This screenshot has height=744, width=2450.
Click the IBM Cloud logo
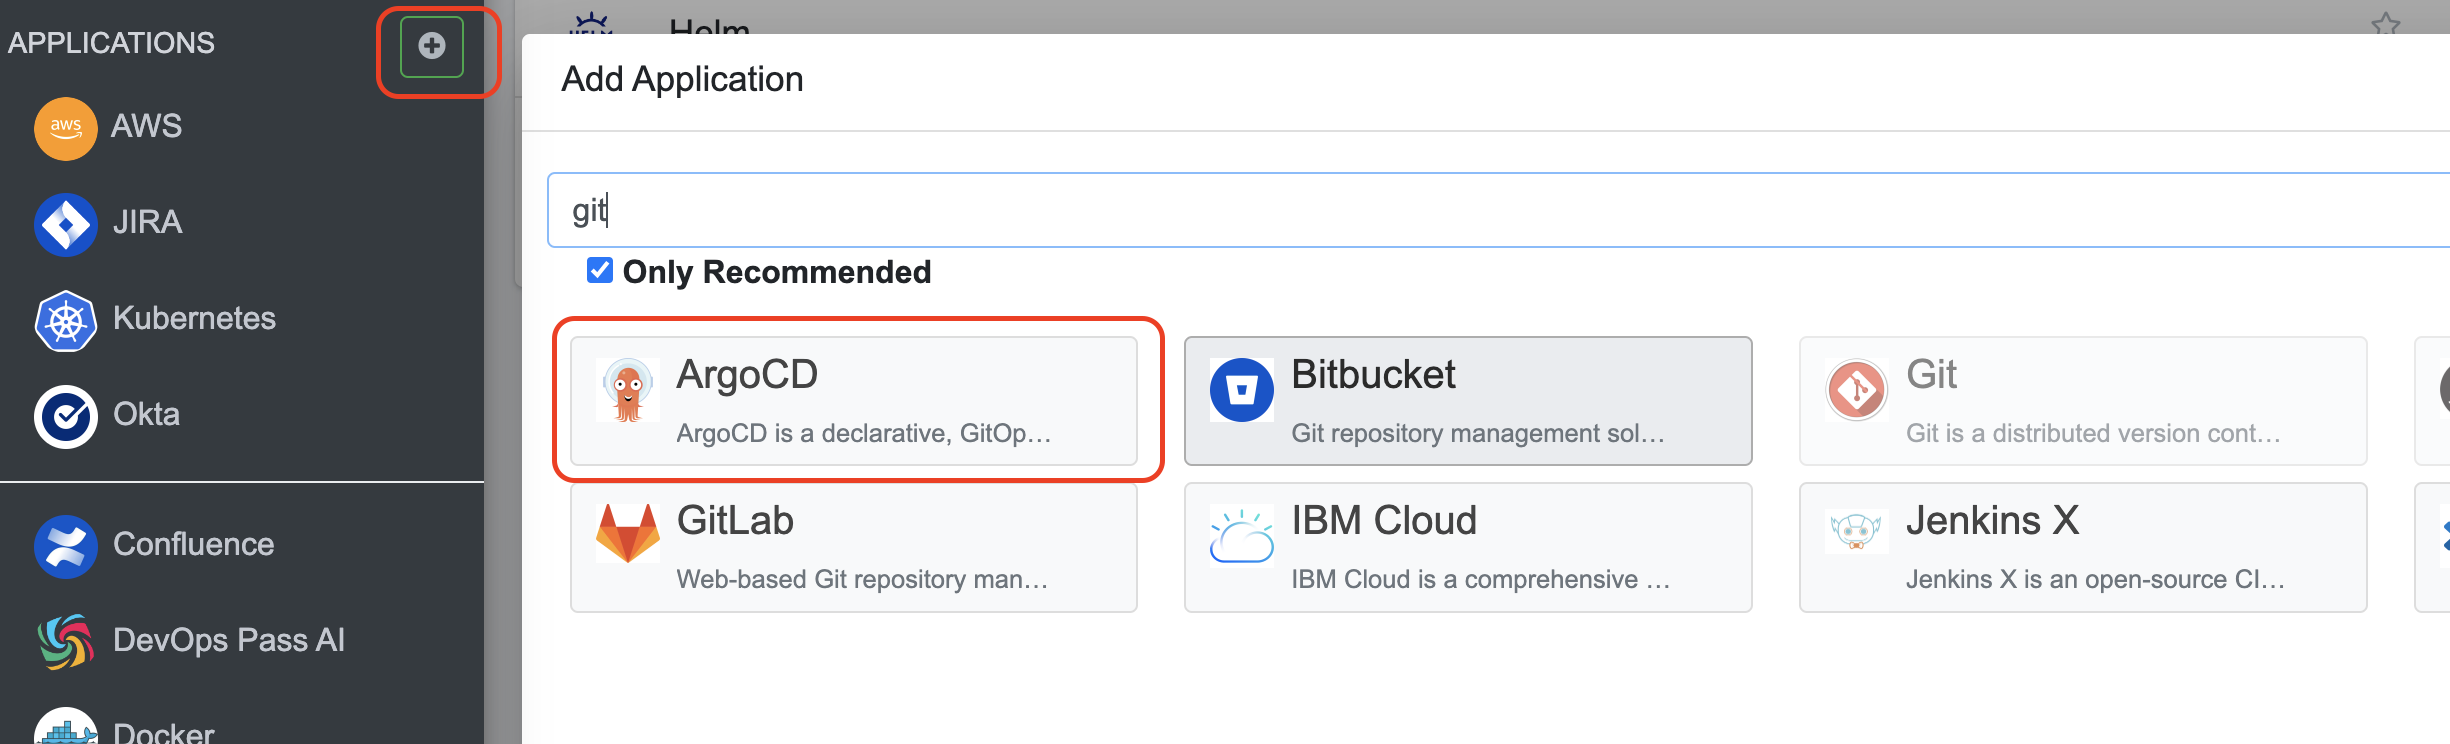[x=1242, y=535]
